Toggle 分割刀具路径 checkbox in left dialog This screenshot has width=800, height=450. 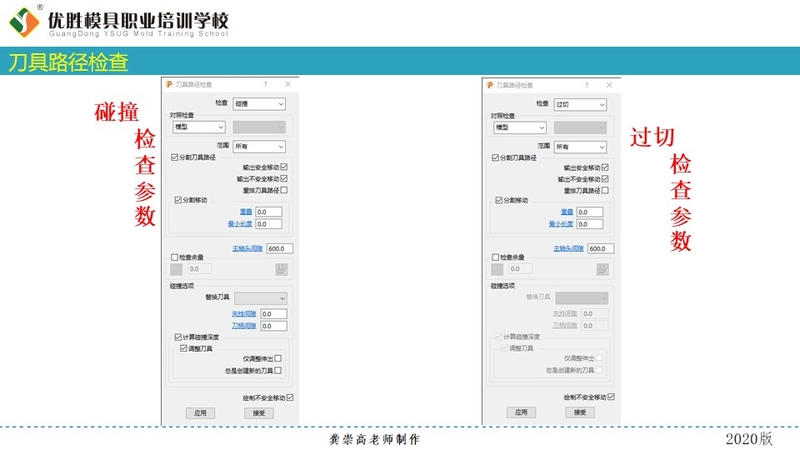pyautogui.click(x=176, y=158)
